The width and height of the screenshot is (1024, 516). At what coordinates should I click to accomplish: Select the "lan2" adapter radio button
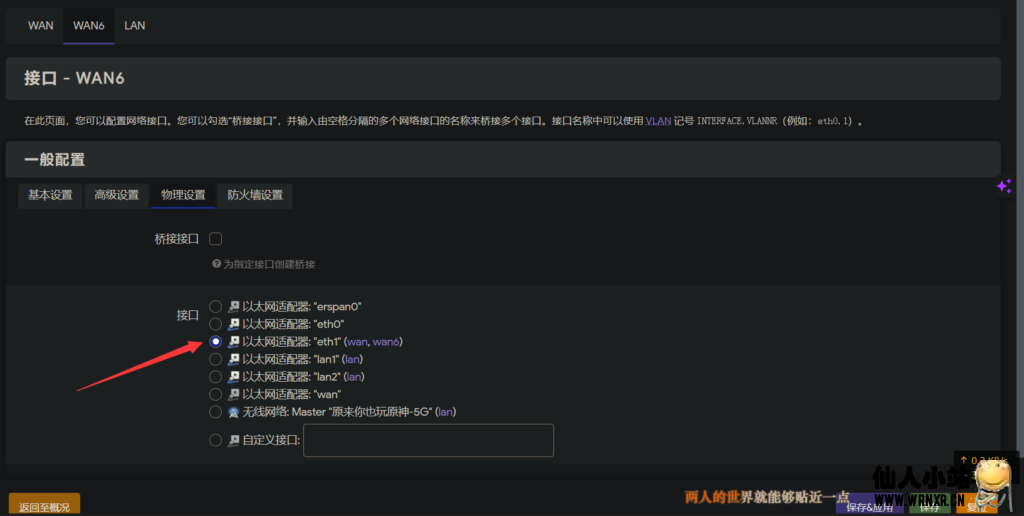pyautogui.click(x=216, y=377)
